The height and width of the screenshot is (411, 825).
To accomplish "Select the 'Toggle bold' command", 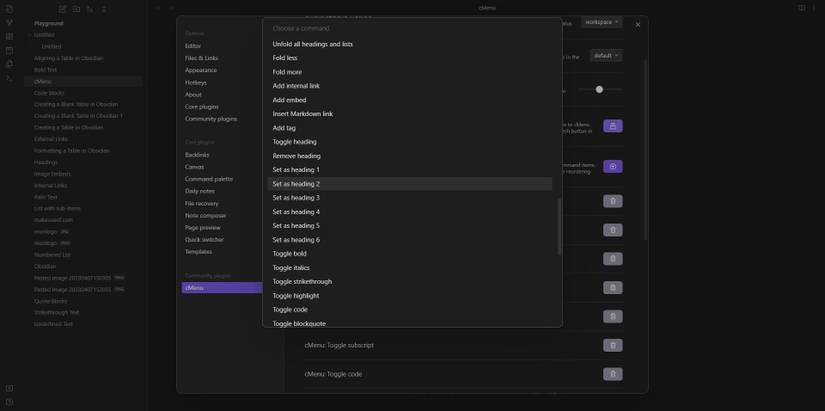I will (410, 254).
